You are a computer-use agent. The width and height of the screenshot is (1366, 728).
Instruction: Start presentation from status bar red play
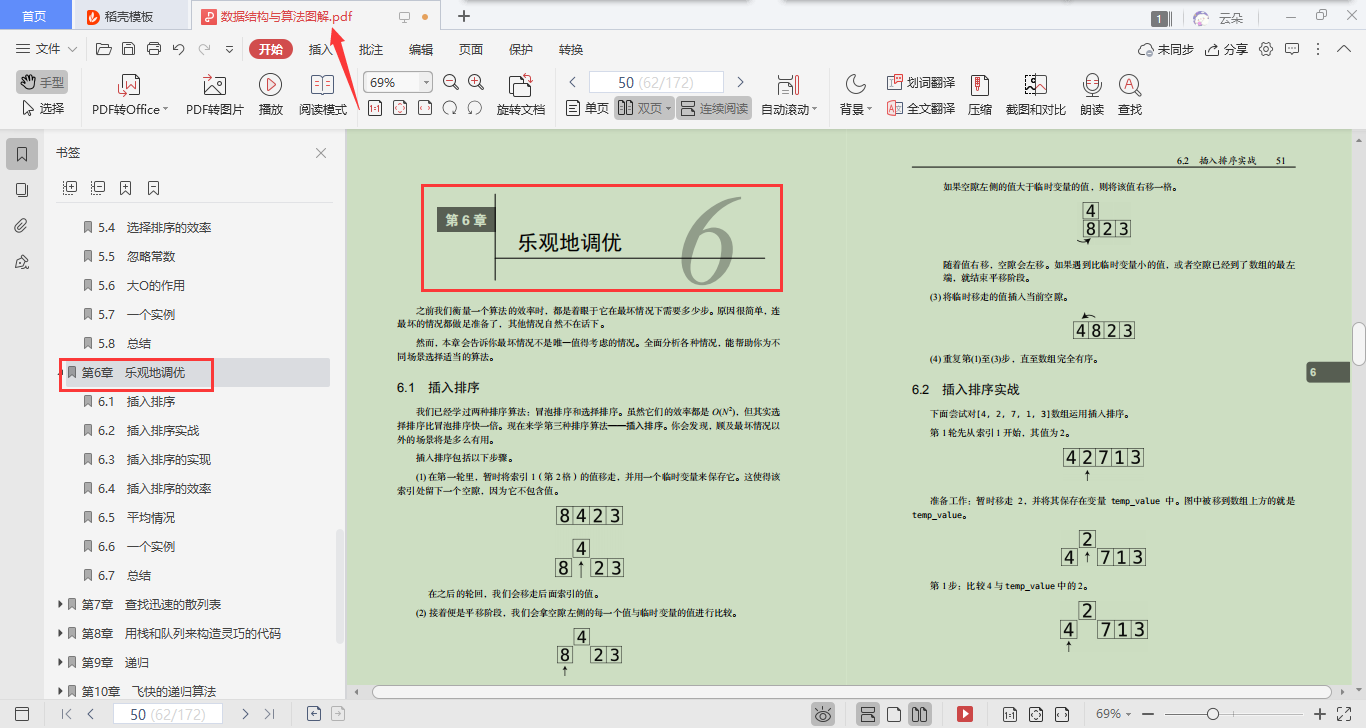pyautogui.click(x=965, y=714)
